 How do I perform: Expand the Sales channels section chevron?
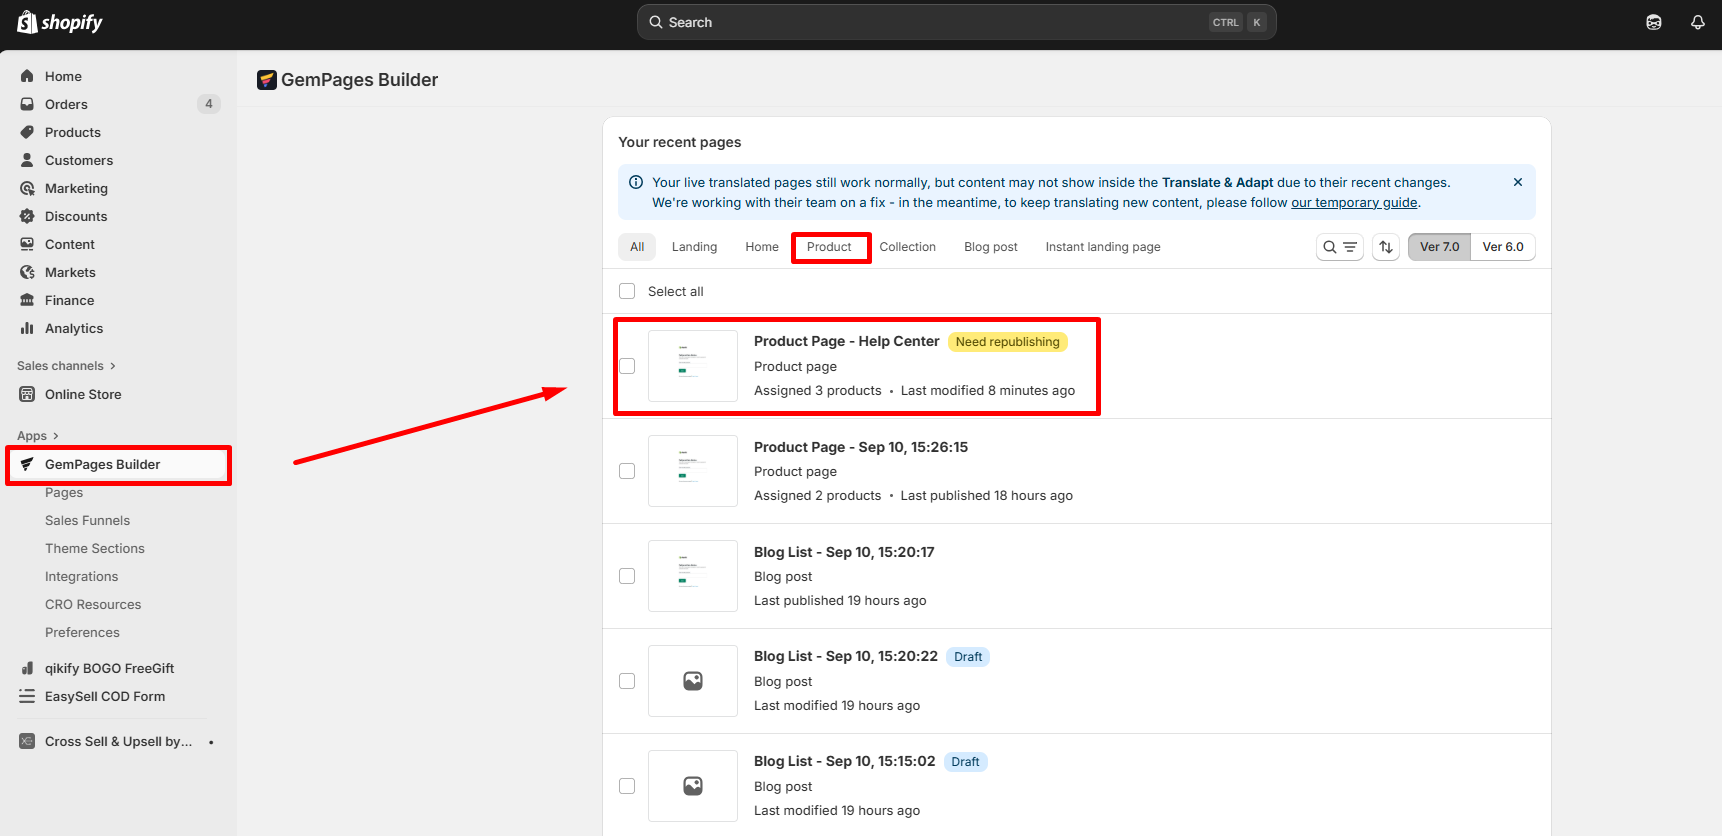[113, 366]
